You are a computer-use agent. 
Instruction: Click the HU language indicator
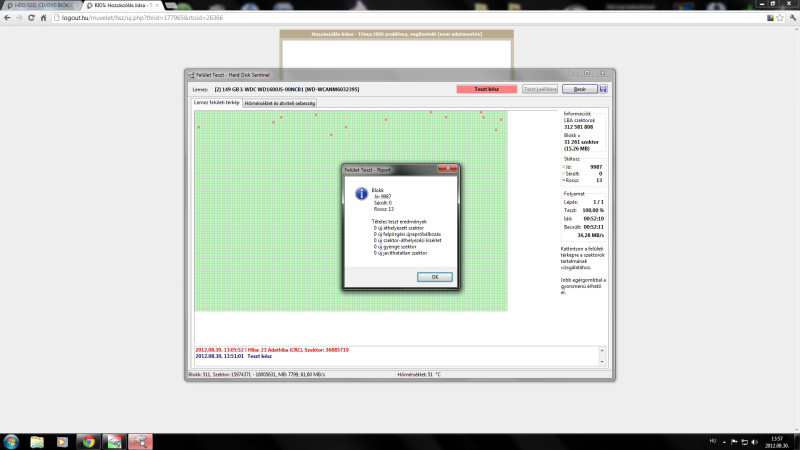[713, 441]
